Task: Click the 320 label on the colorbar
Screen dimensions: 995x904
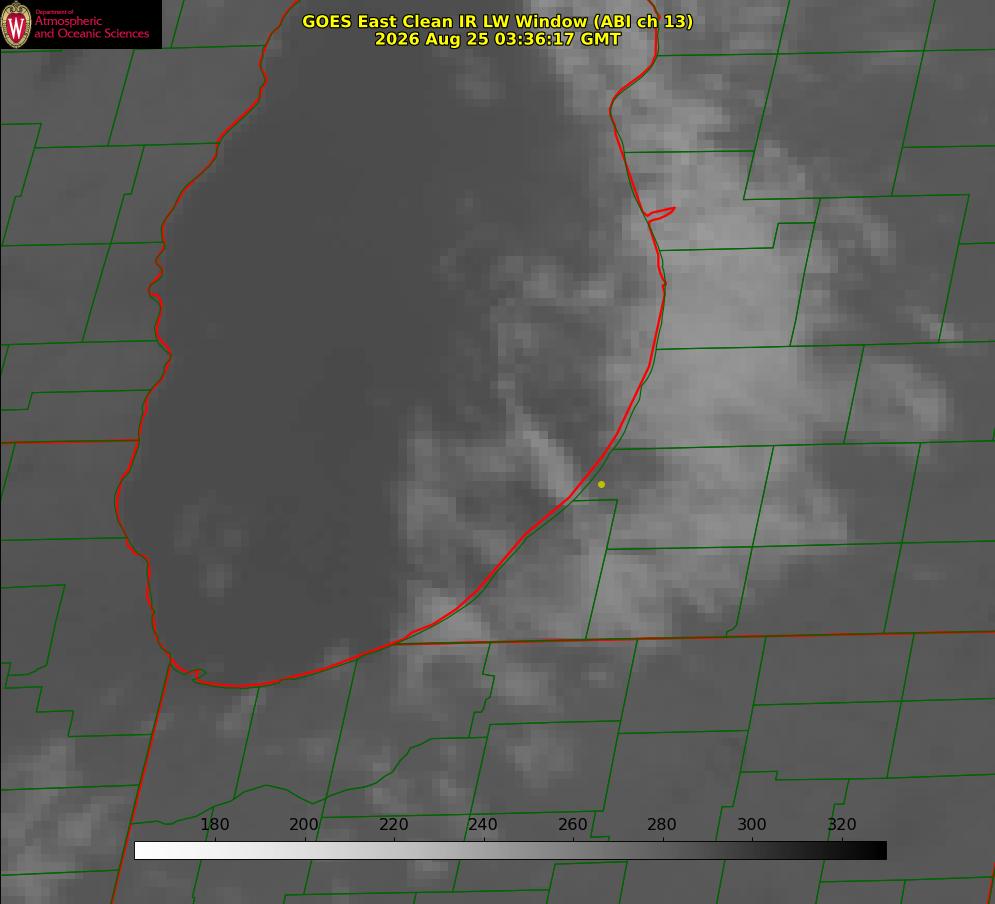Action: [x=842, y=824]
